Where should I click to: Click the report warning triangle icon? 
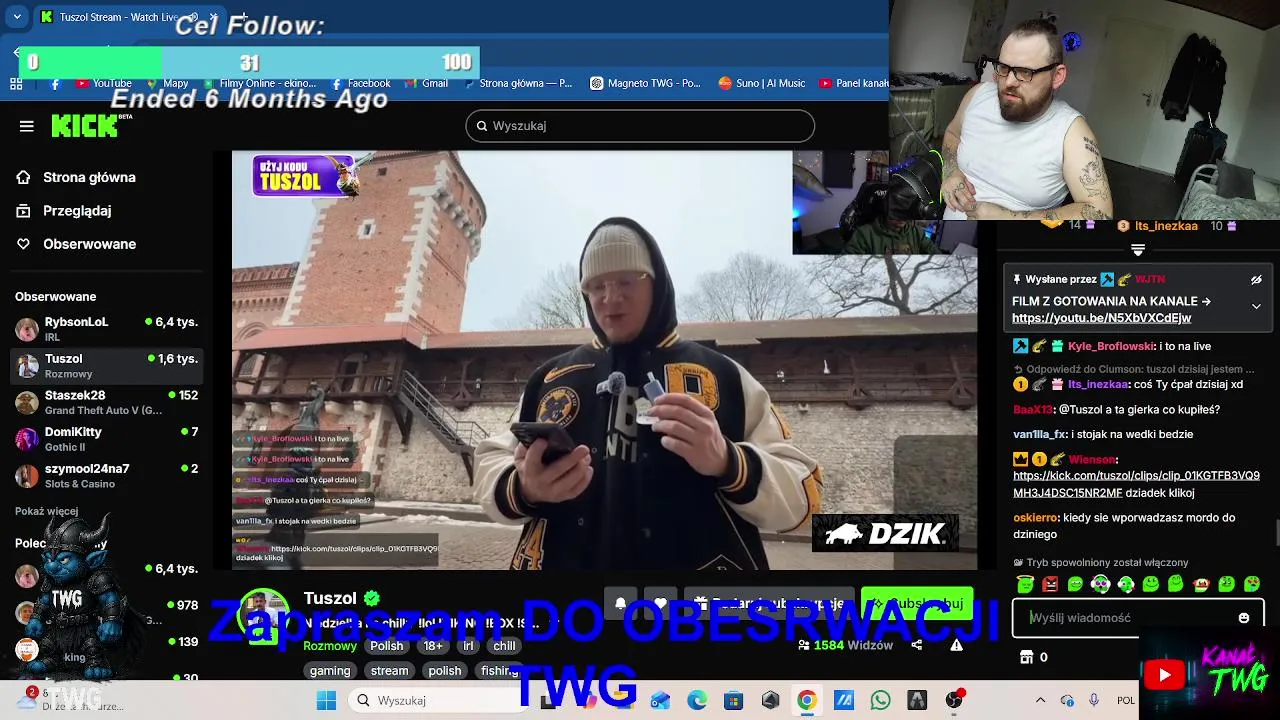[956, 645]
